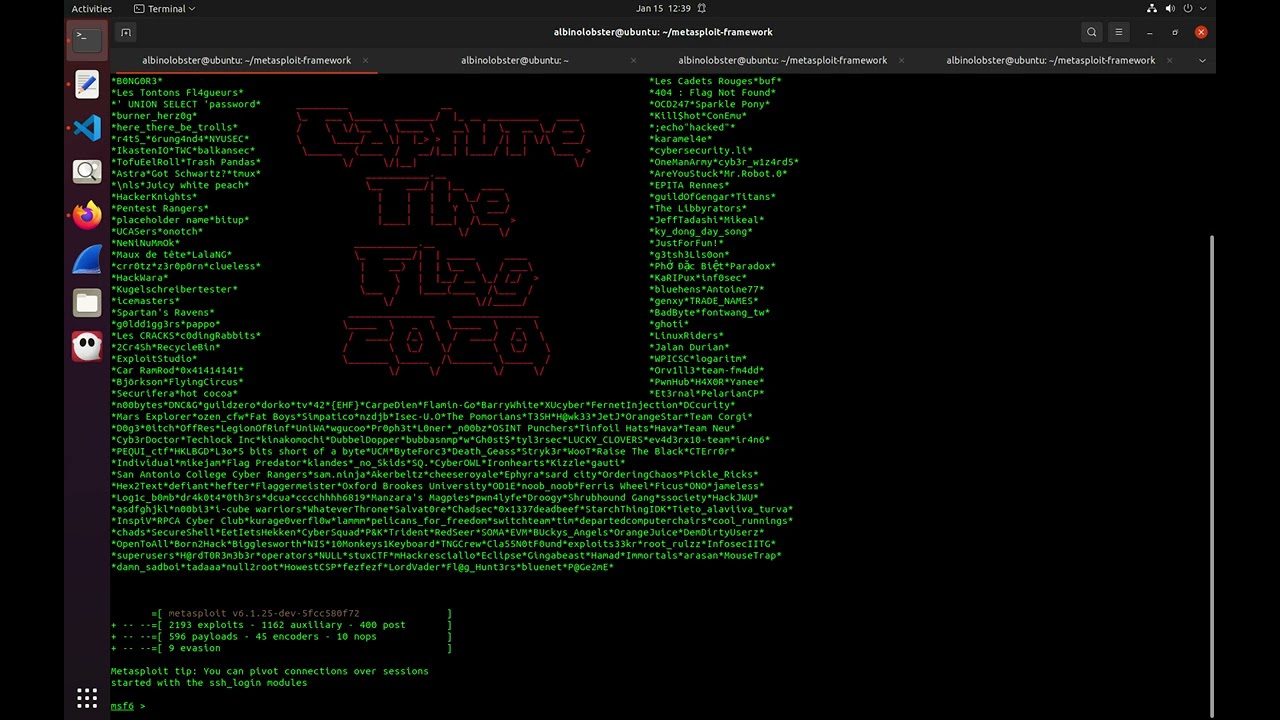The height and width of the screenshot is (720, 1280).
Task: Click the "*Kugelschreibertester*" line
Action: [174, 290]
